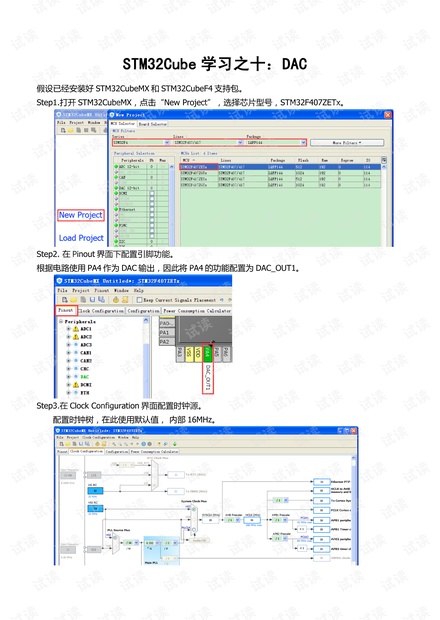Viewport: 440px width, 620px height.
Task: Click Save As double-disk icon in Pinout window toolbar
Action: (101, 300)
